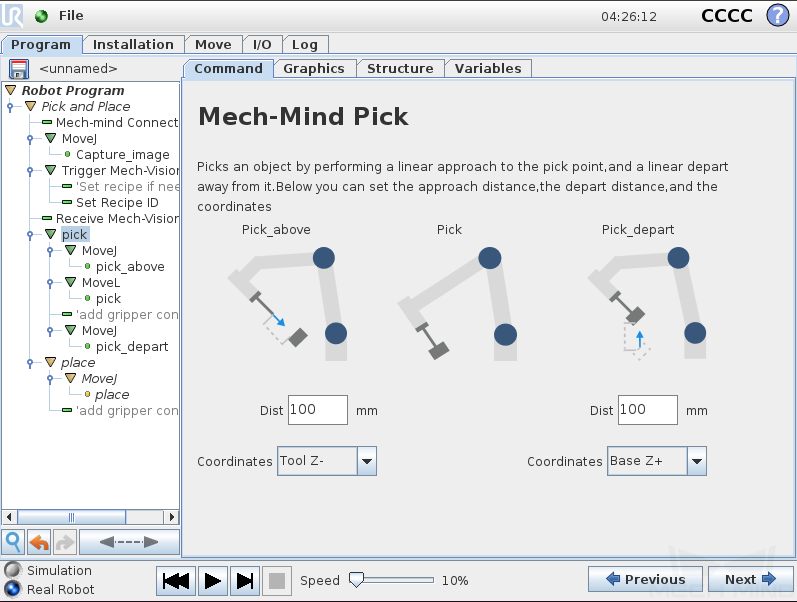797x602 pixels.
Task: Select the place waypoint with yellow dot
Action: pos(112,395)
